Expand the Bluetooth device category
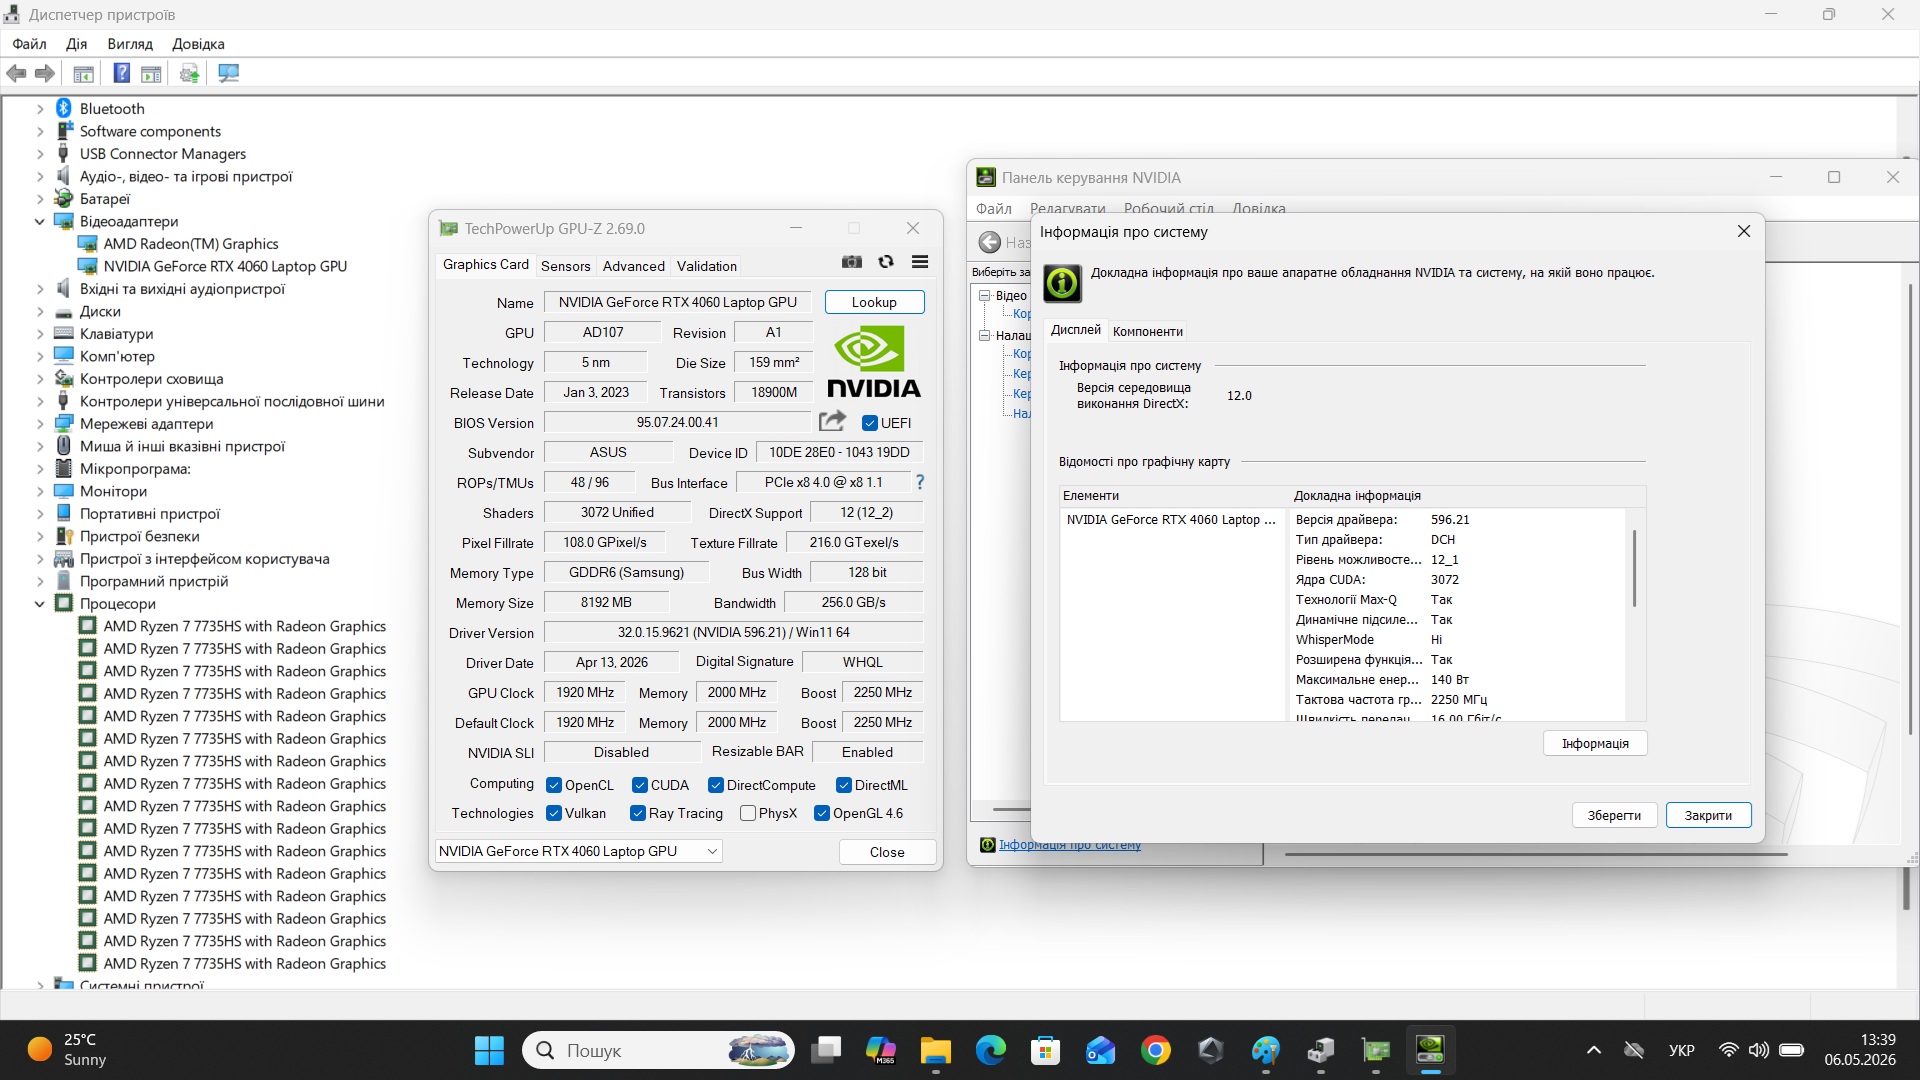This screenshot has width=1920, height=1080. [x=40, y=109]
